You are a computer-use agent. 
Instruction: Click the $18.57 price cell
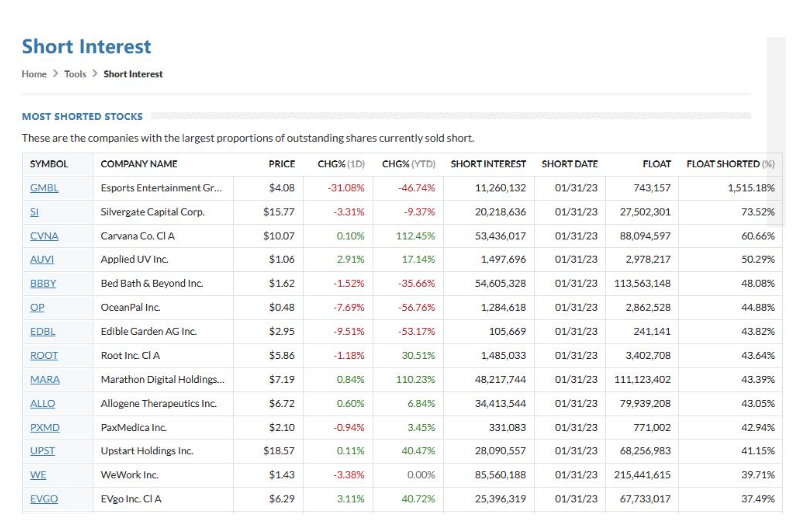pos(279,451)
